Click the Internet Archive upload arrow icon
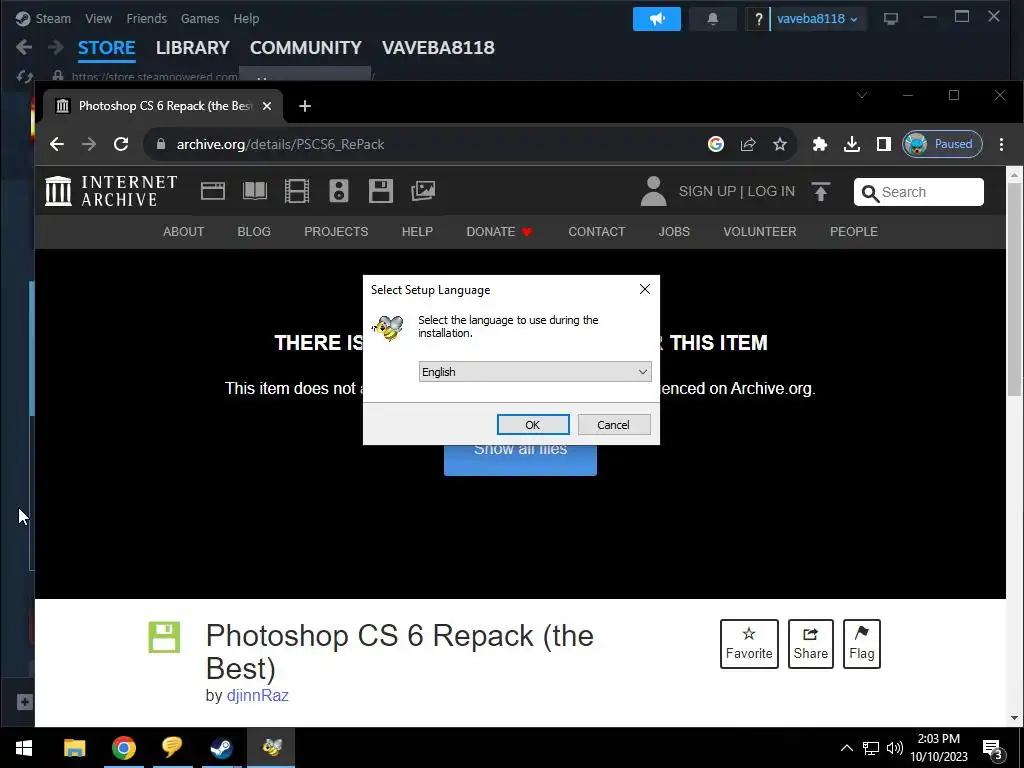1024x768 pixels. point(821,191)
